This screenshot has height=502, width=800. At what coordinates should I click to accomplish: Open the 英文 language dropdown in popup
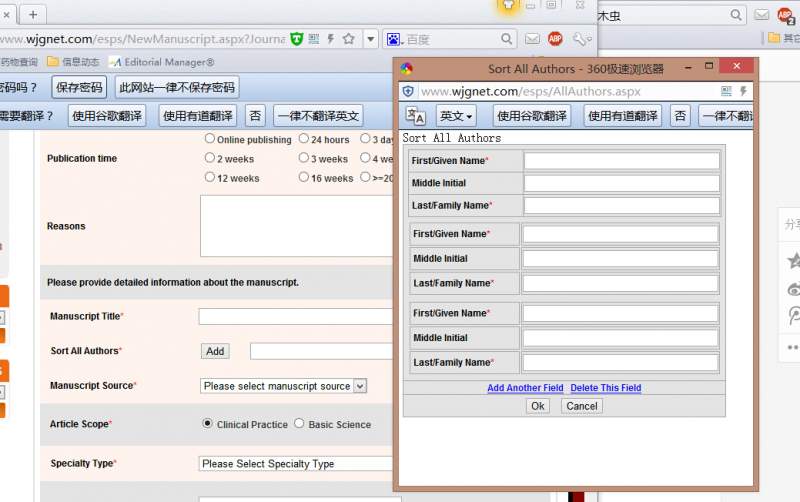click(x=456, y=116)
